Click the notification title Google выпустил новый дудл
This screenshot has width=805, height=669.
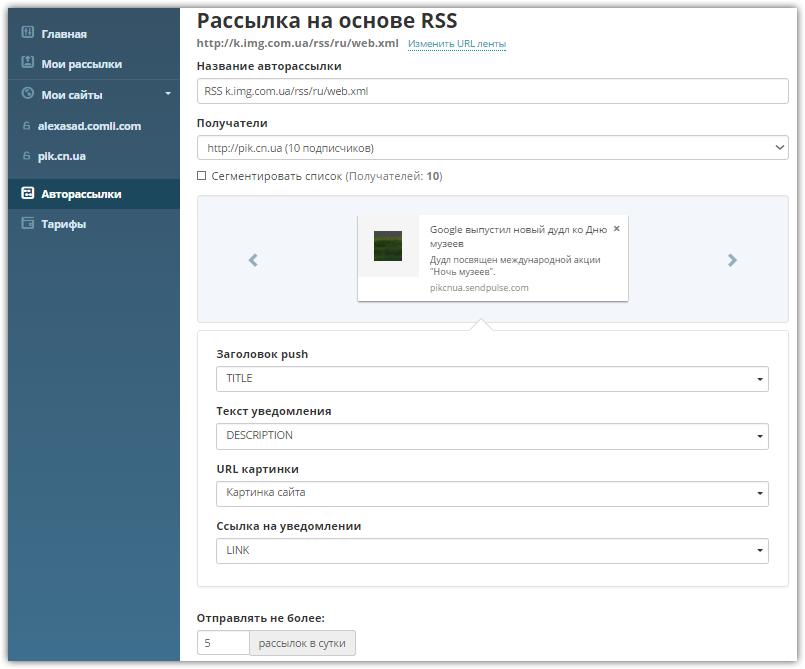pyautogui.click(x=519, y=236)
